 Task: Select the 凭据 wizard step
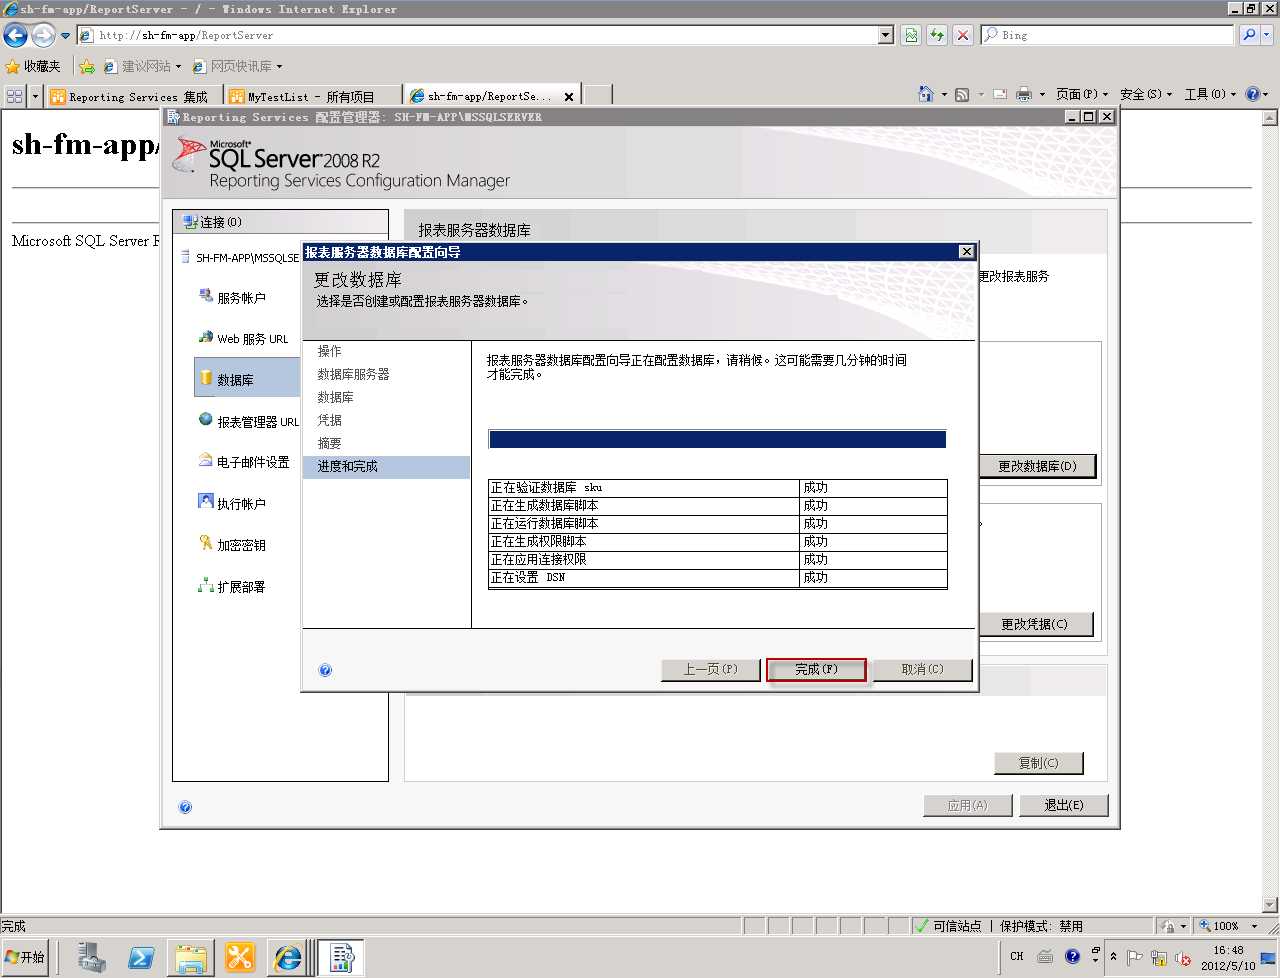(330, 420)
